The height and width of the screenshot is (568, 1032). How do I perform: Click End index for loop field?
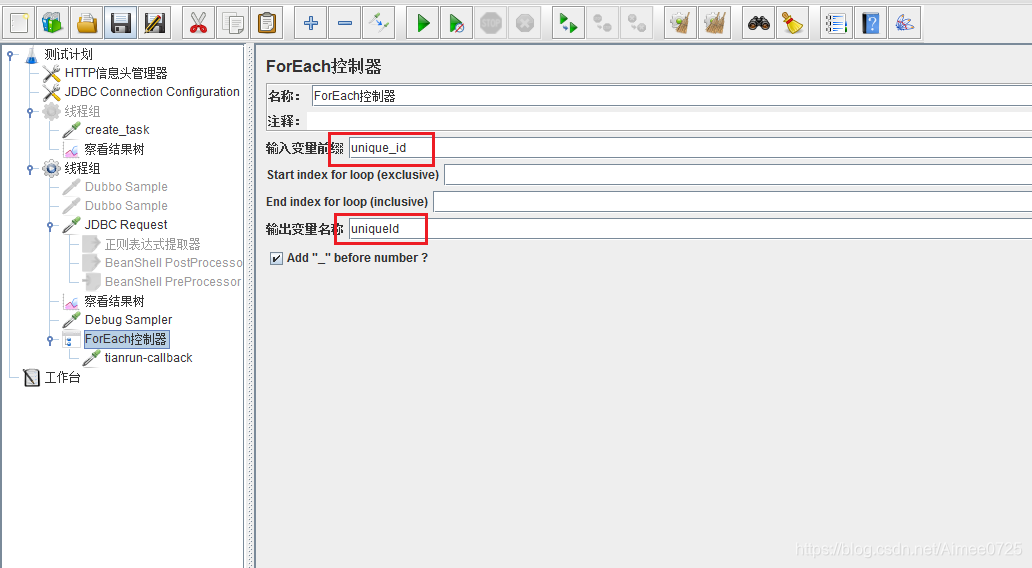[x=733, y=202]
